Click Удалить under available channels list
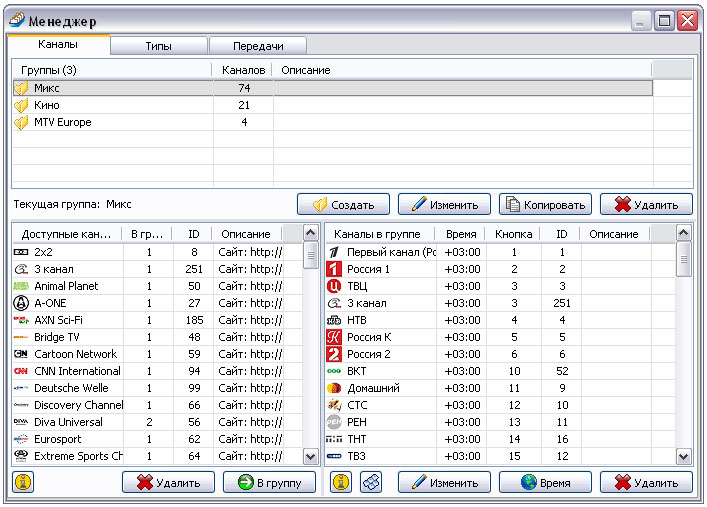 pyautogui.click(x=169, y=482)
